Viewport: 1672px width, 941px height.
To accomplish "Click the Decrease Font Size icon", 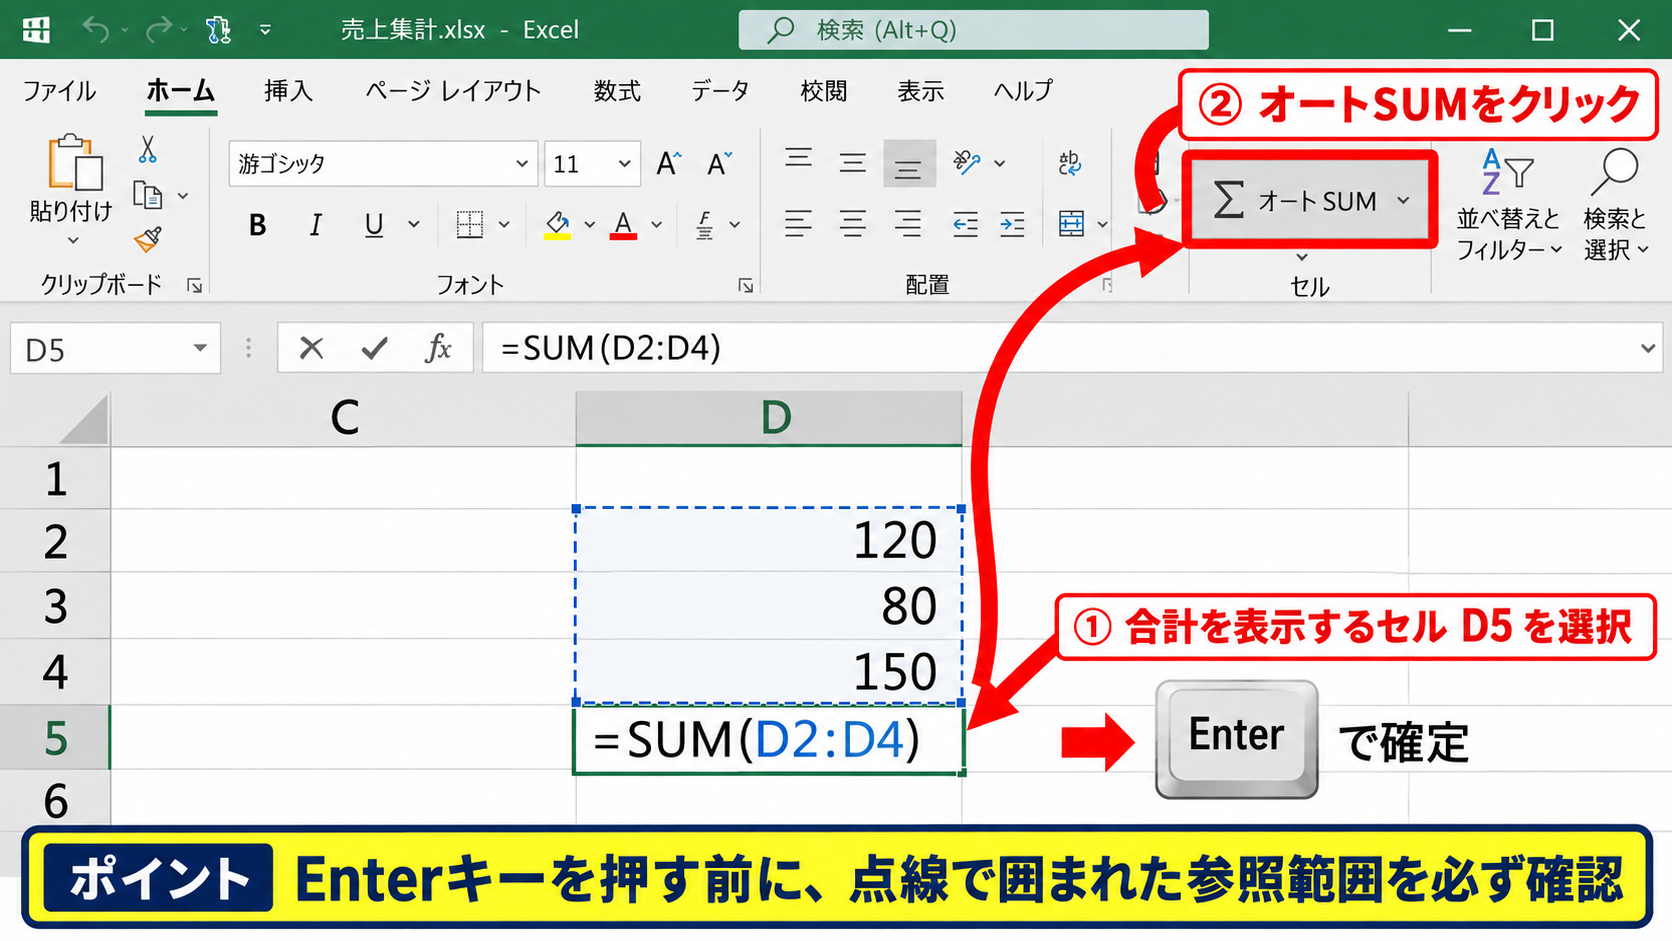I will point(720,163).
